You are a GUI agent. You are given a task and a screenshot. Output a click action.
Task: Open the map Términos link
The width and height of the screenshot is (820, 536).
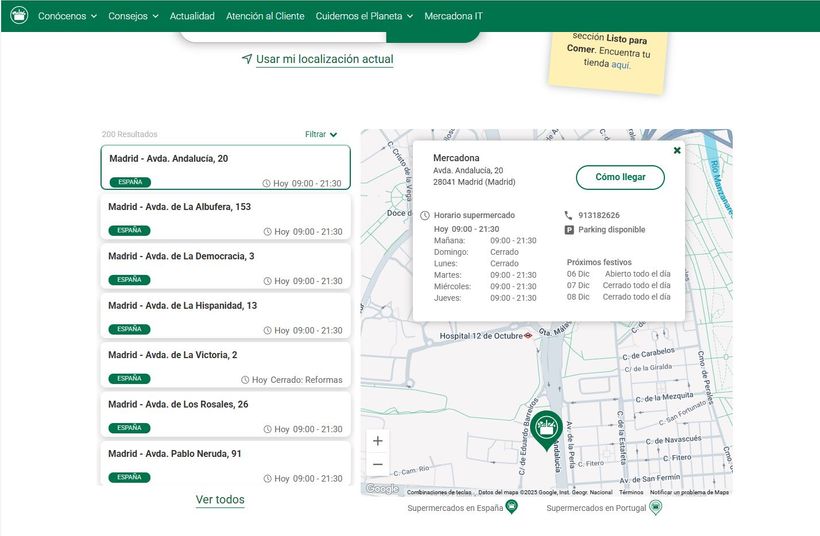point(631,492)
